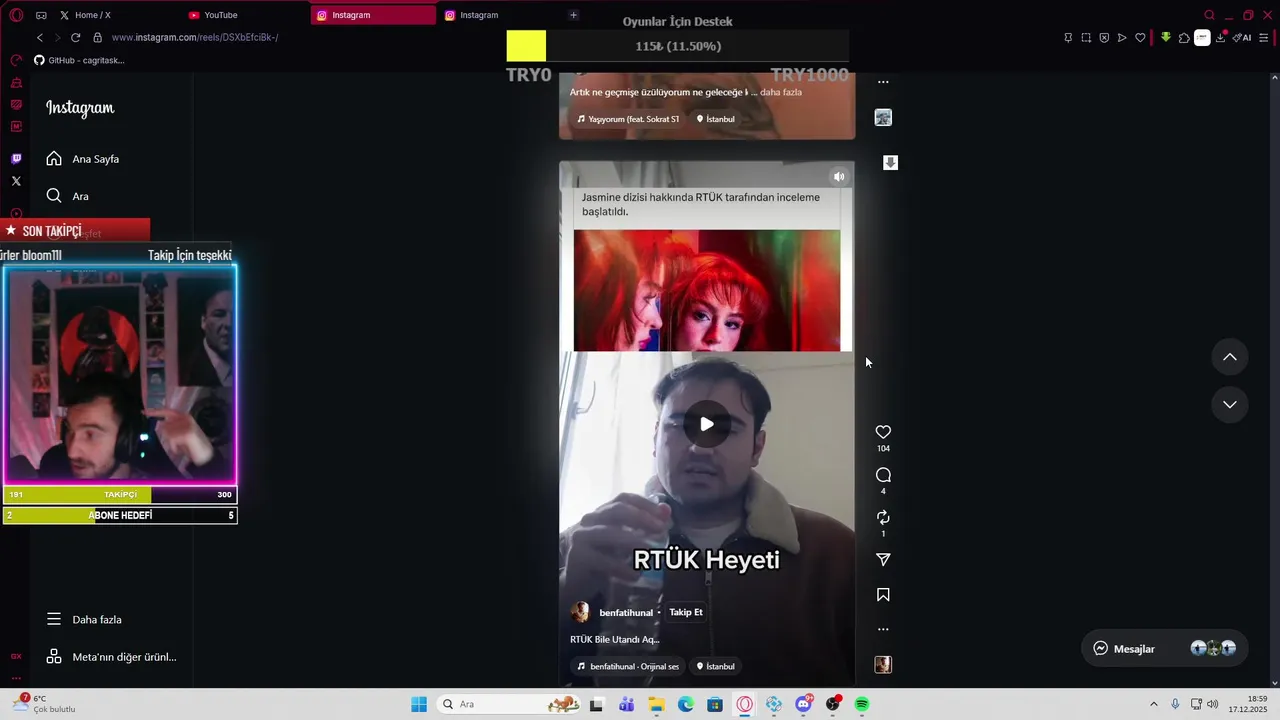Open reel options three-dot menu

click(x=883, y=630)
